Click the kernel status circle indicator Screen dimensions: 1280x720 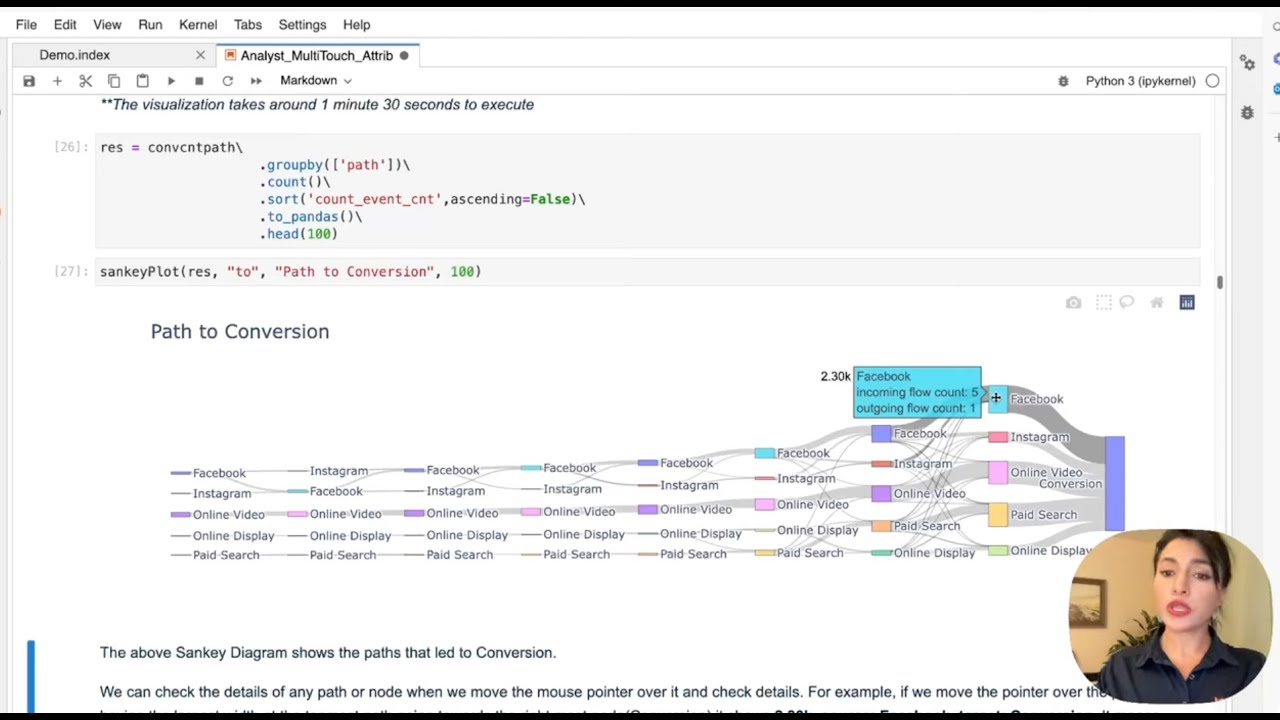click(1212, 81)
